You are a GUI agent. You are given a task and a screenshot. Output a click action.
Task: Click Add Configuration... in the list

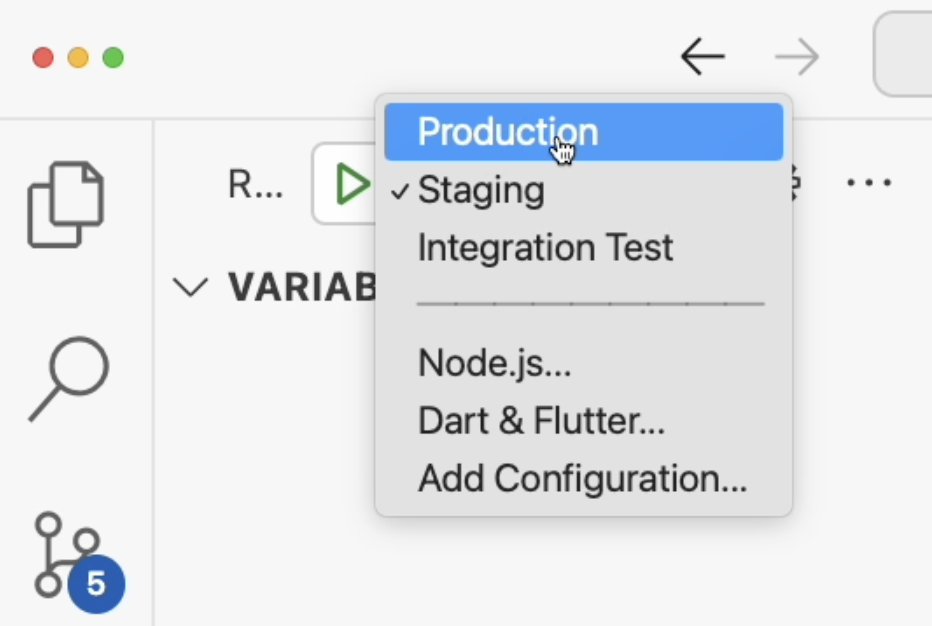582,479
